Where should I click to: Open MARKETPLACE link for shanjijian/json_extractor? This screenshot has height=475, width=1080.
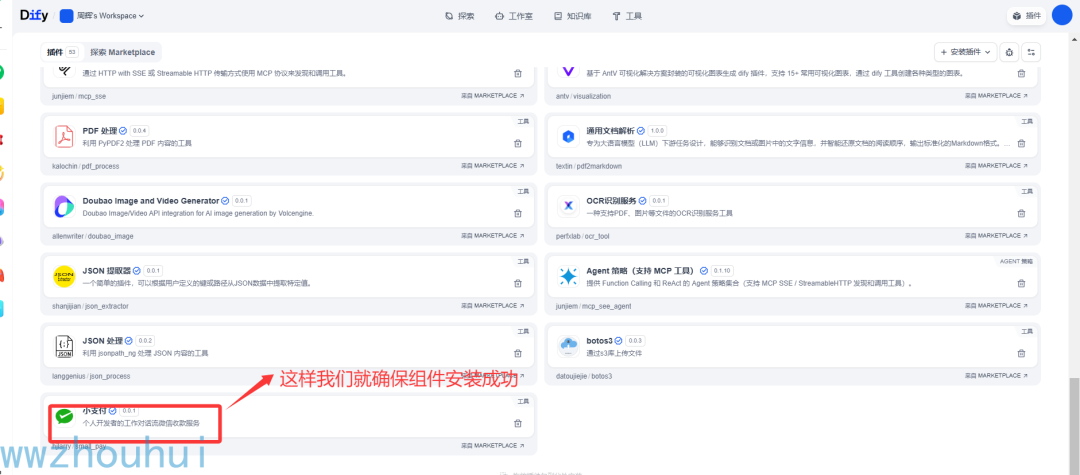(x=492, y=306)
